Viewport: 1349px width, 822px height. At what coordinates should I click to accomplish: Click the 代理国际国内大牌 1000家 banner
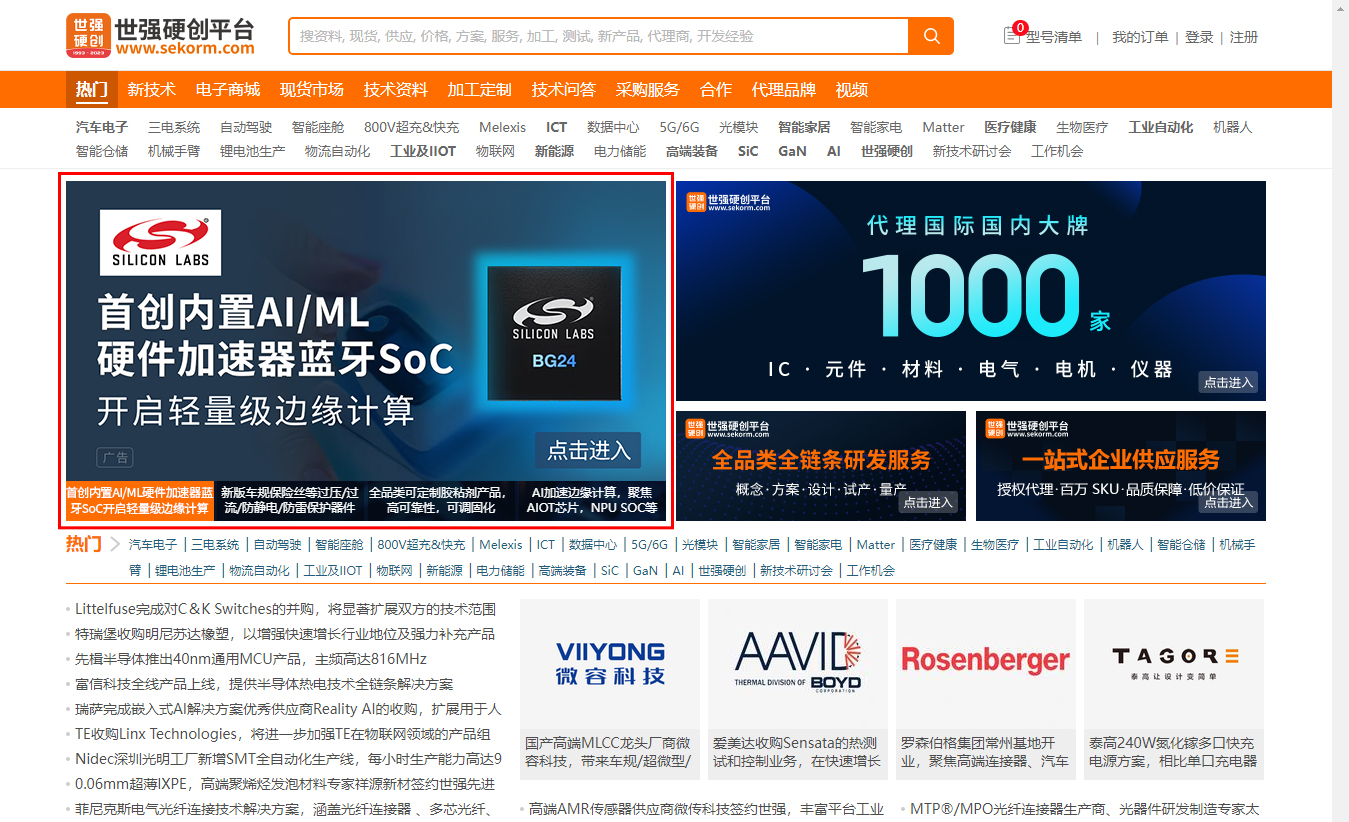click(971, 291)
